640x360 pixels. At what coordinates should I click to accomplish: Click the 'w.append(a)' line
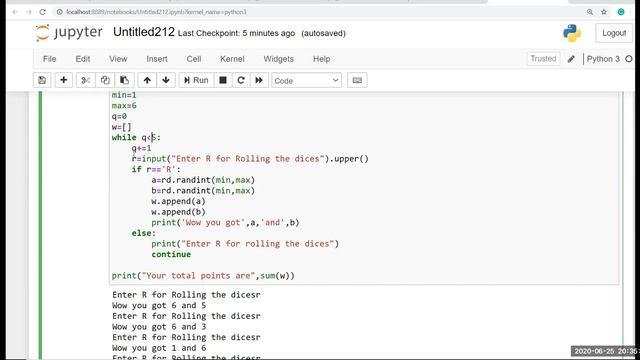click(x=178, y=201)
